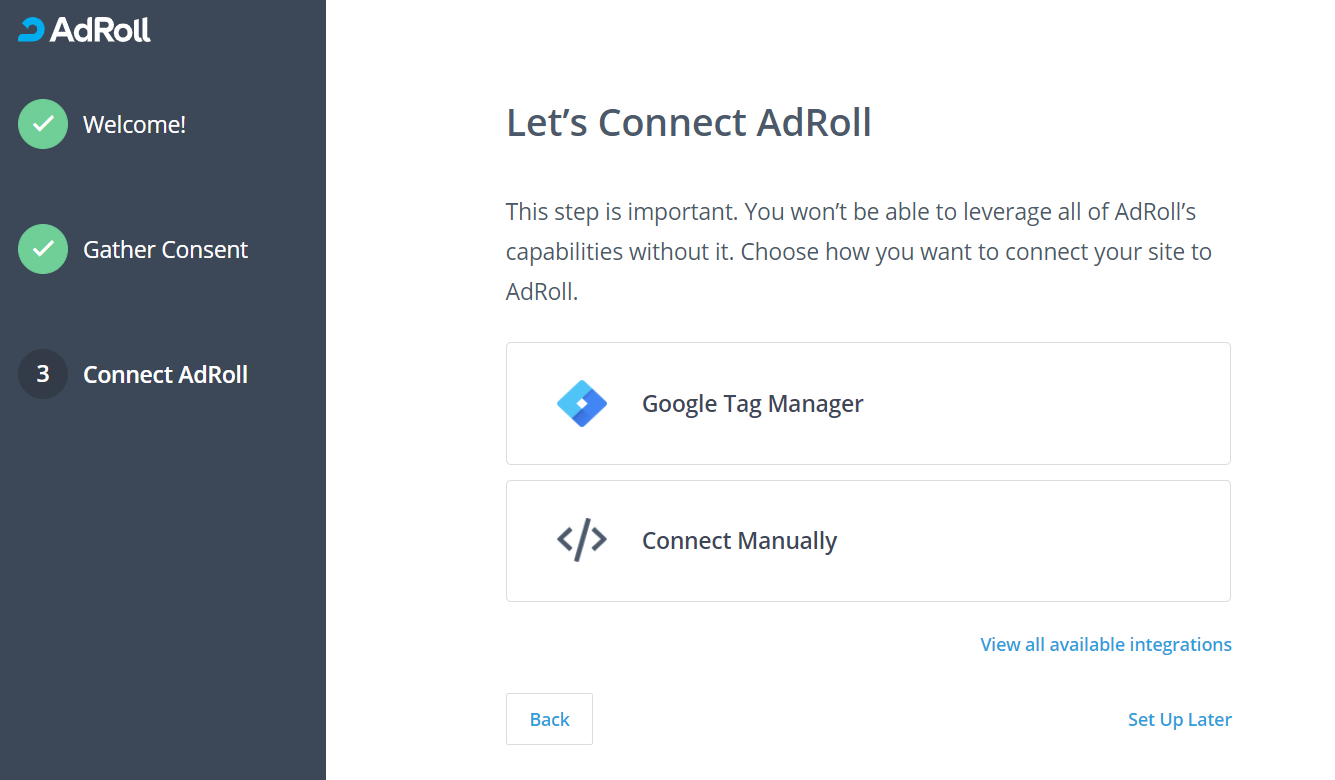Click the Let's Connect AdRoll heading

[689, 123]
